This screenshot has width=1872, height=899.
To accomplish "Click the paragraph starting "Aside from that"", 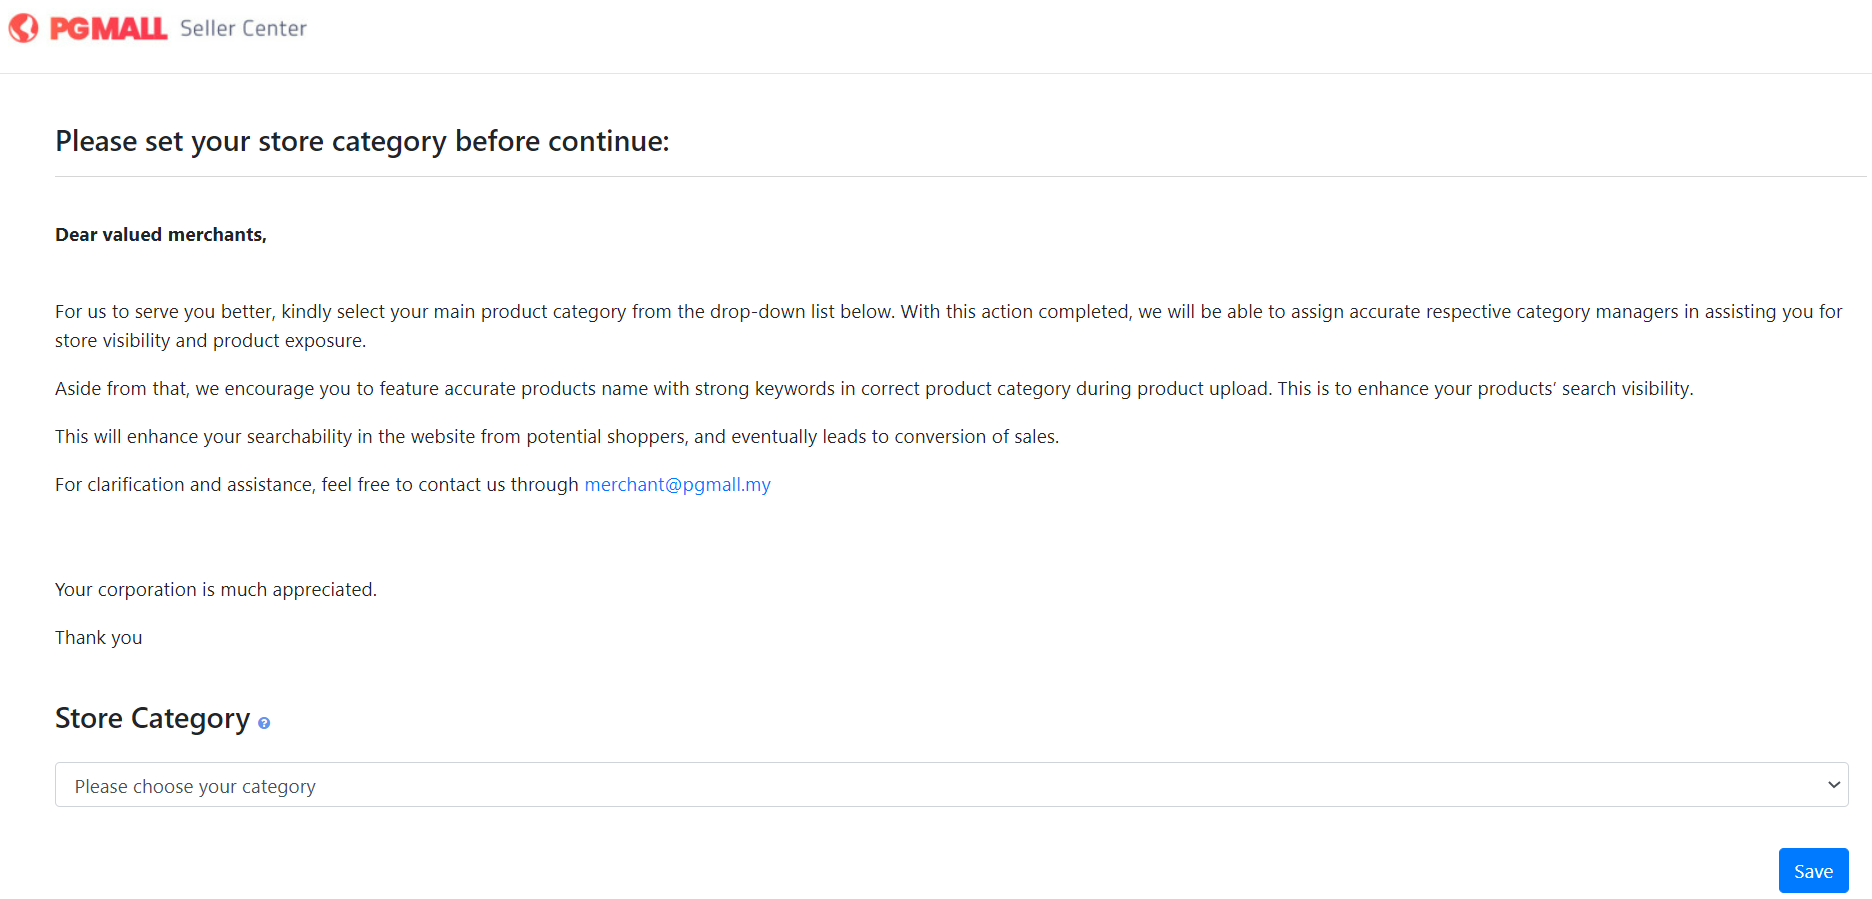I will pyautogui.click(x=873, y=389).
